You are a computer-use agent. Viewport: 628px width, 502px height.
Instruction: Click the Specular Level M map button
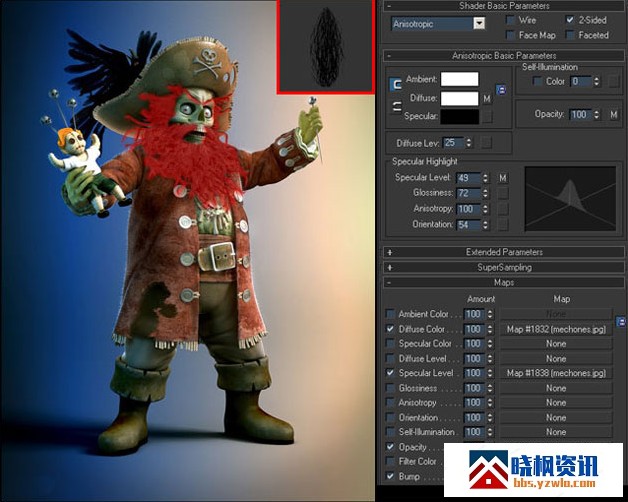[x=503, y=177]
